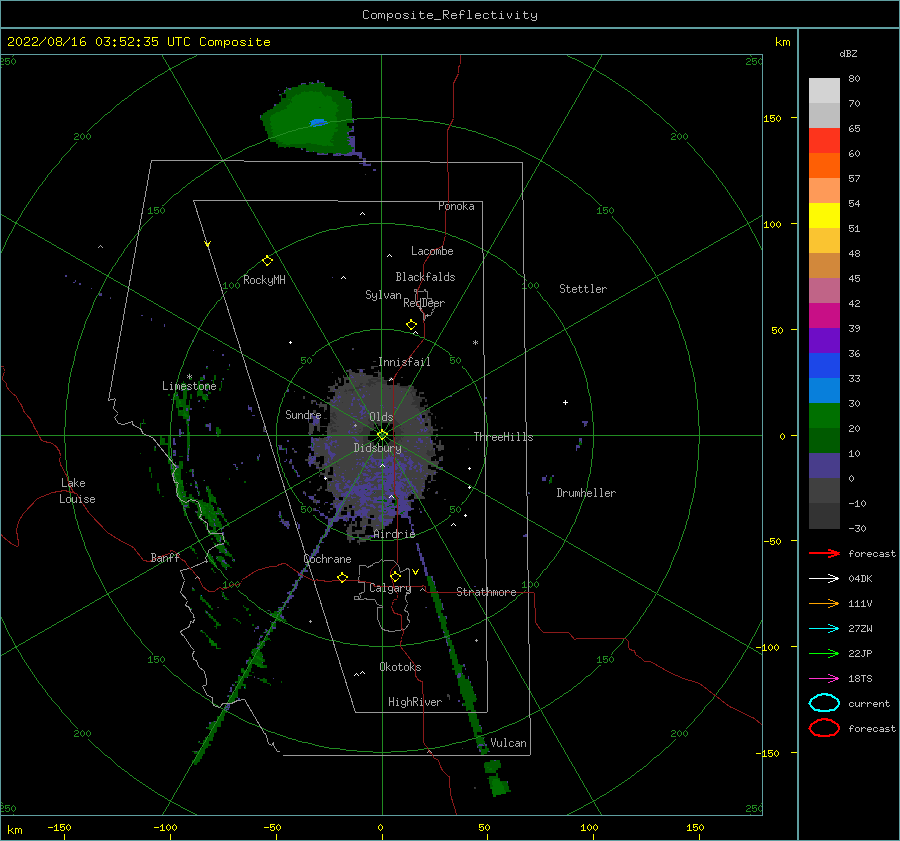The height and width of the screenshot is (841, 900).
Task: Click the white plus marker north of Drumheller
Action: [565, 402]
